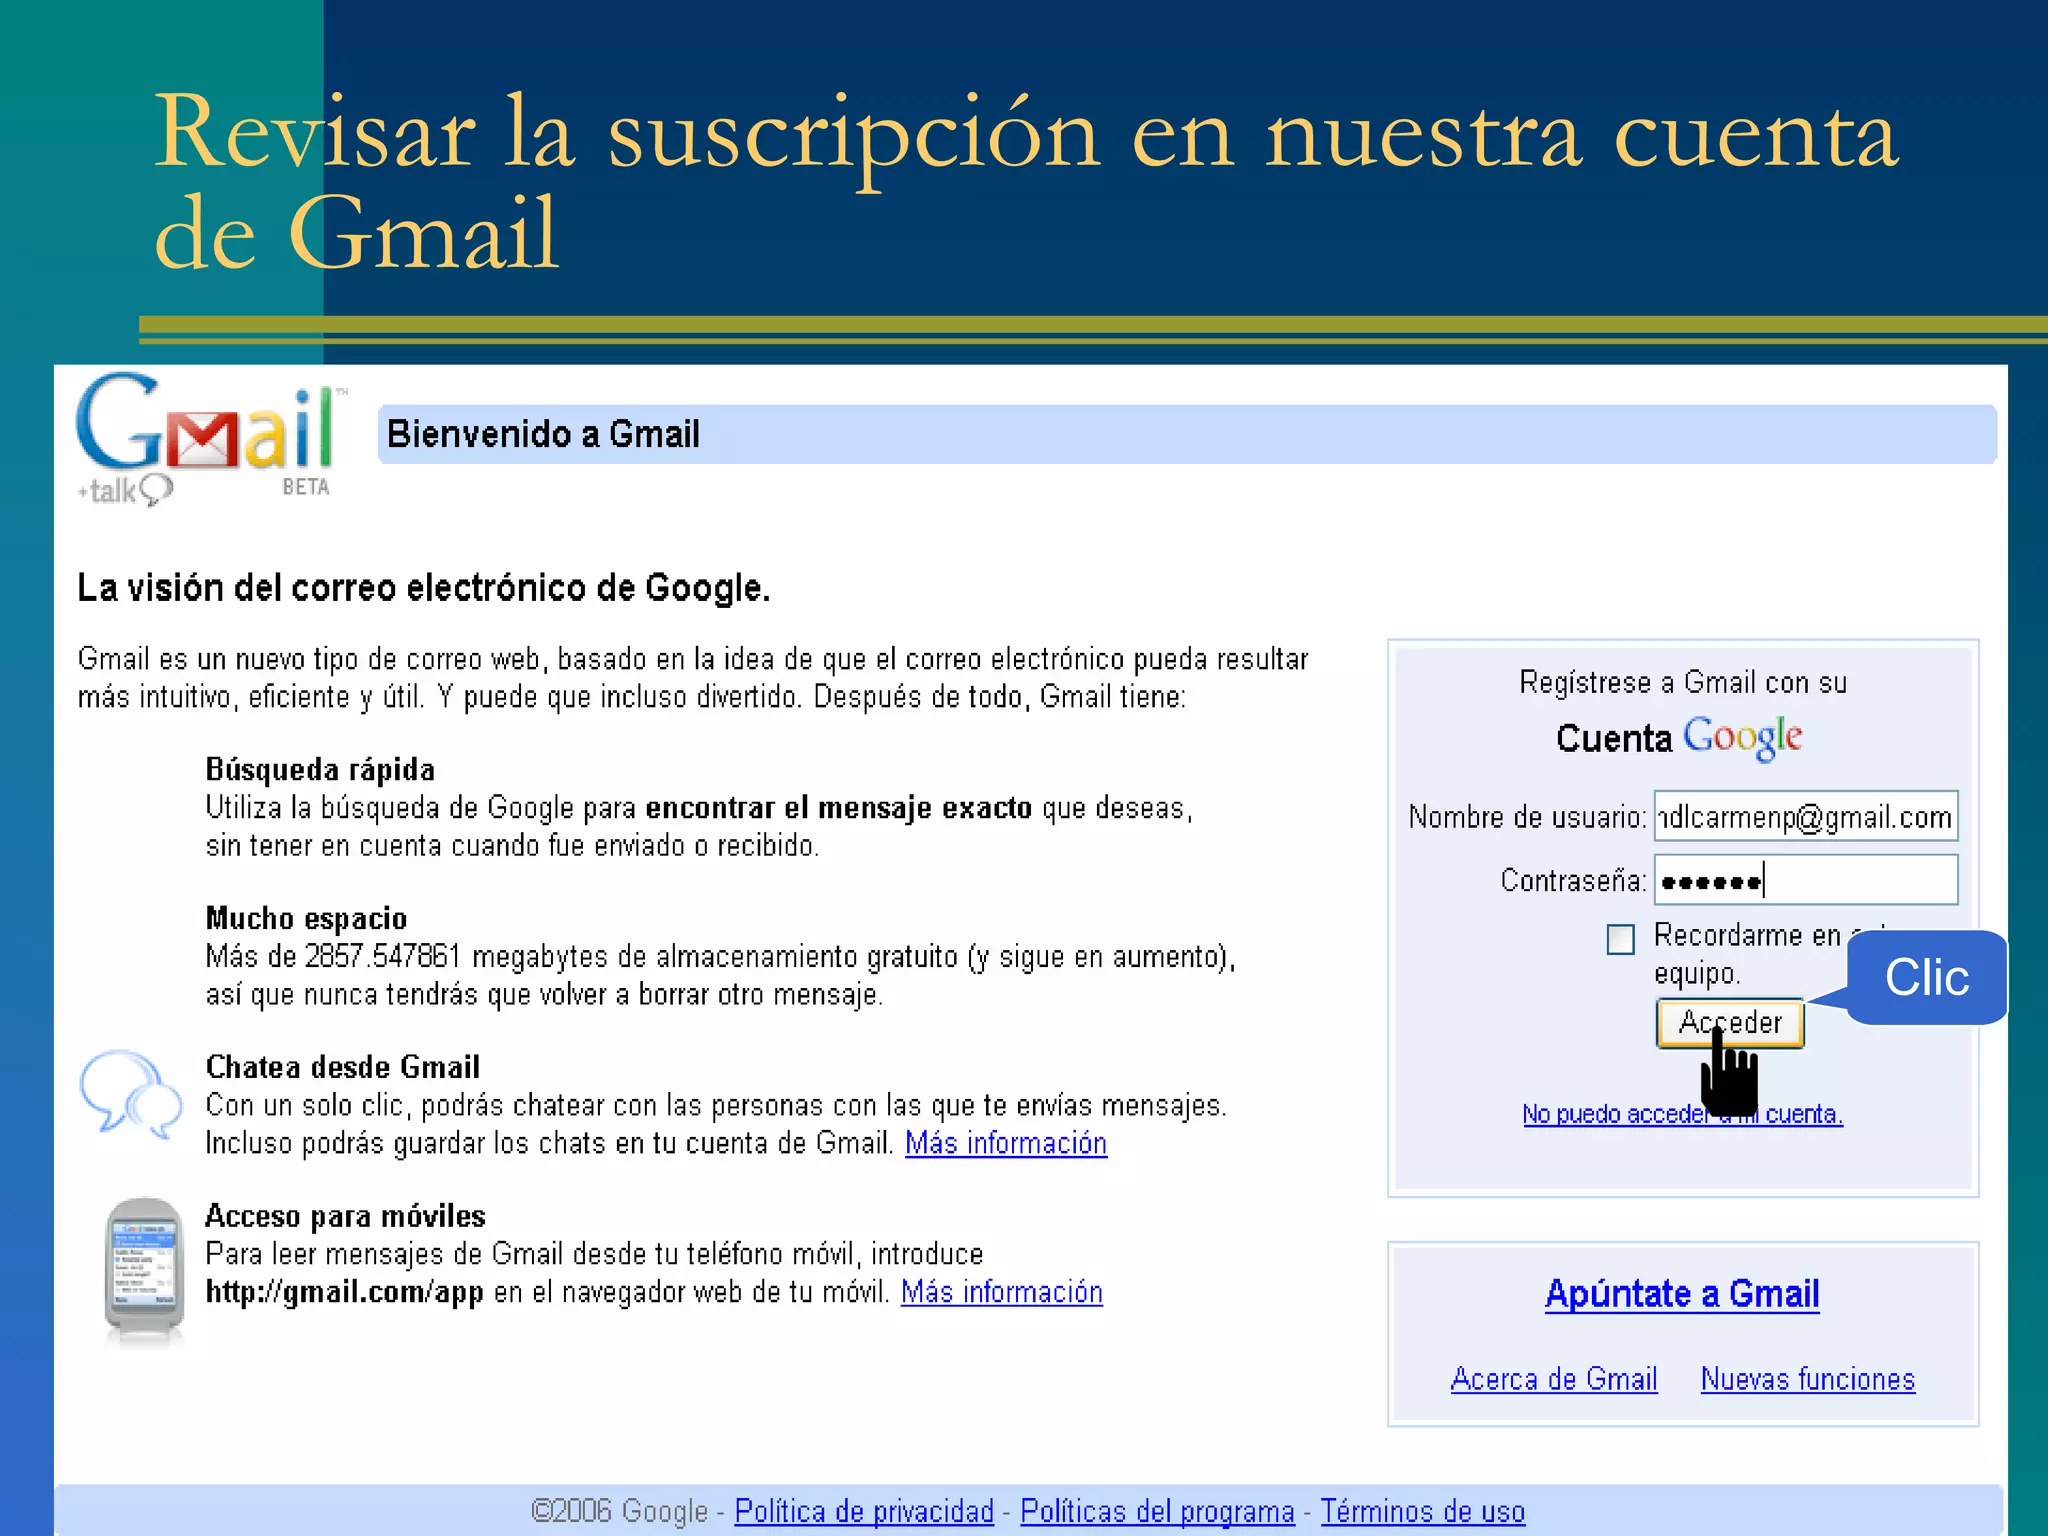Viewport: 2048px width, 1536px height.
Task: Click La visión del correo electrónico de Google heading
Action: click(x=424, y=588)
